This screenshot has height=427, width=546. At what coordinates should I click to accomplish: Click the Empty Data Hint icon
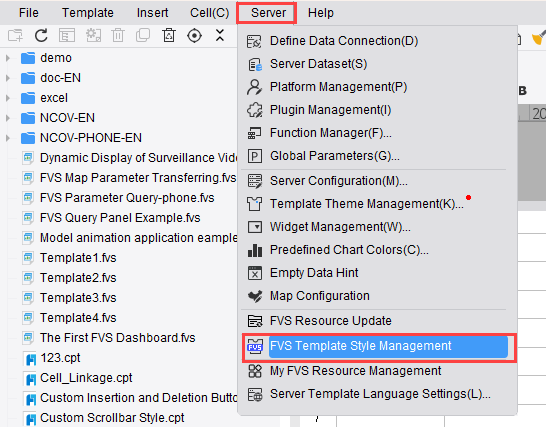pyautogui.click(x=255, y=273)
